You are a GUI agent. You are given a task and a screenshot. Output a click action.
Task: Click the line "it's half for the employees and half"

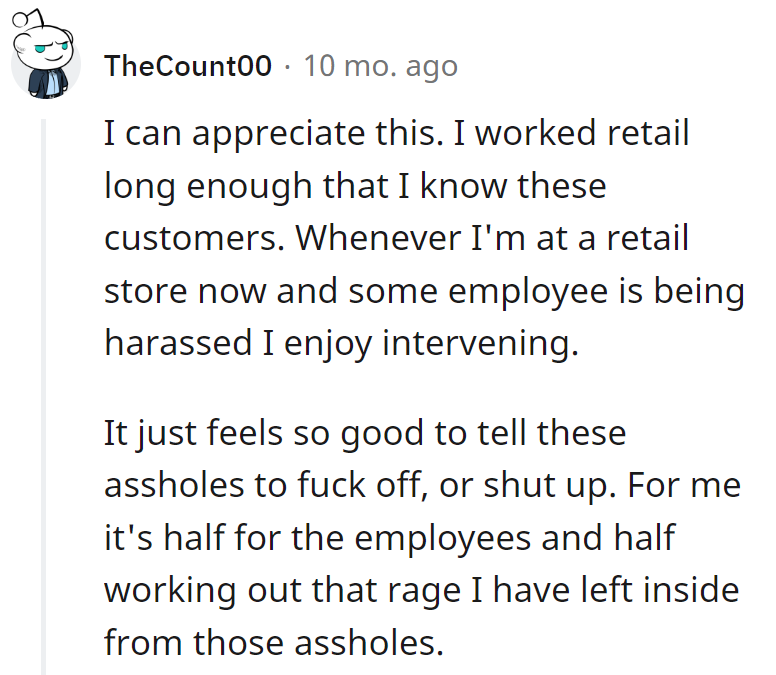pyautogui.click(x=389, y=537)
